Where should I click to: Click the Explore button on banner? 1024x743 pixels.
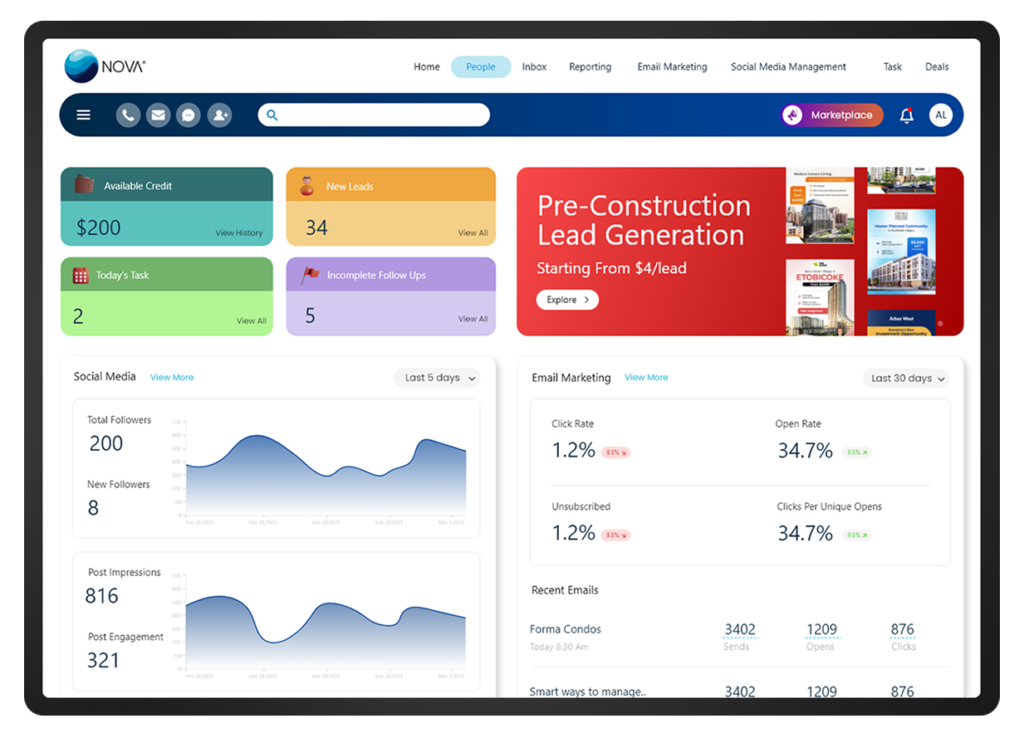[x=567, y=299]
